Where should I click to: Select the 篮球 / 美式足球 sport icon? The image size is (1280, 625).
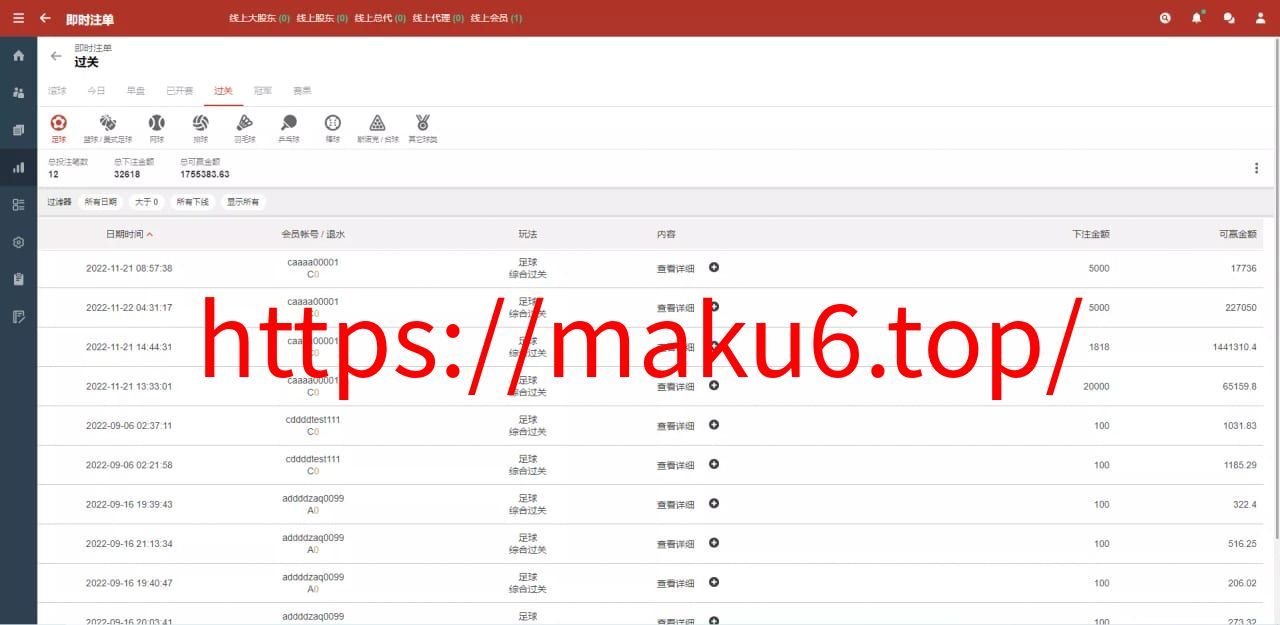coord(107,128)
